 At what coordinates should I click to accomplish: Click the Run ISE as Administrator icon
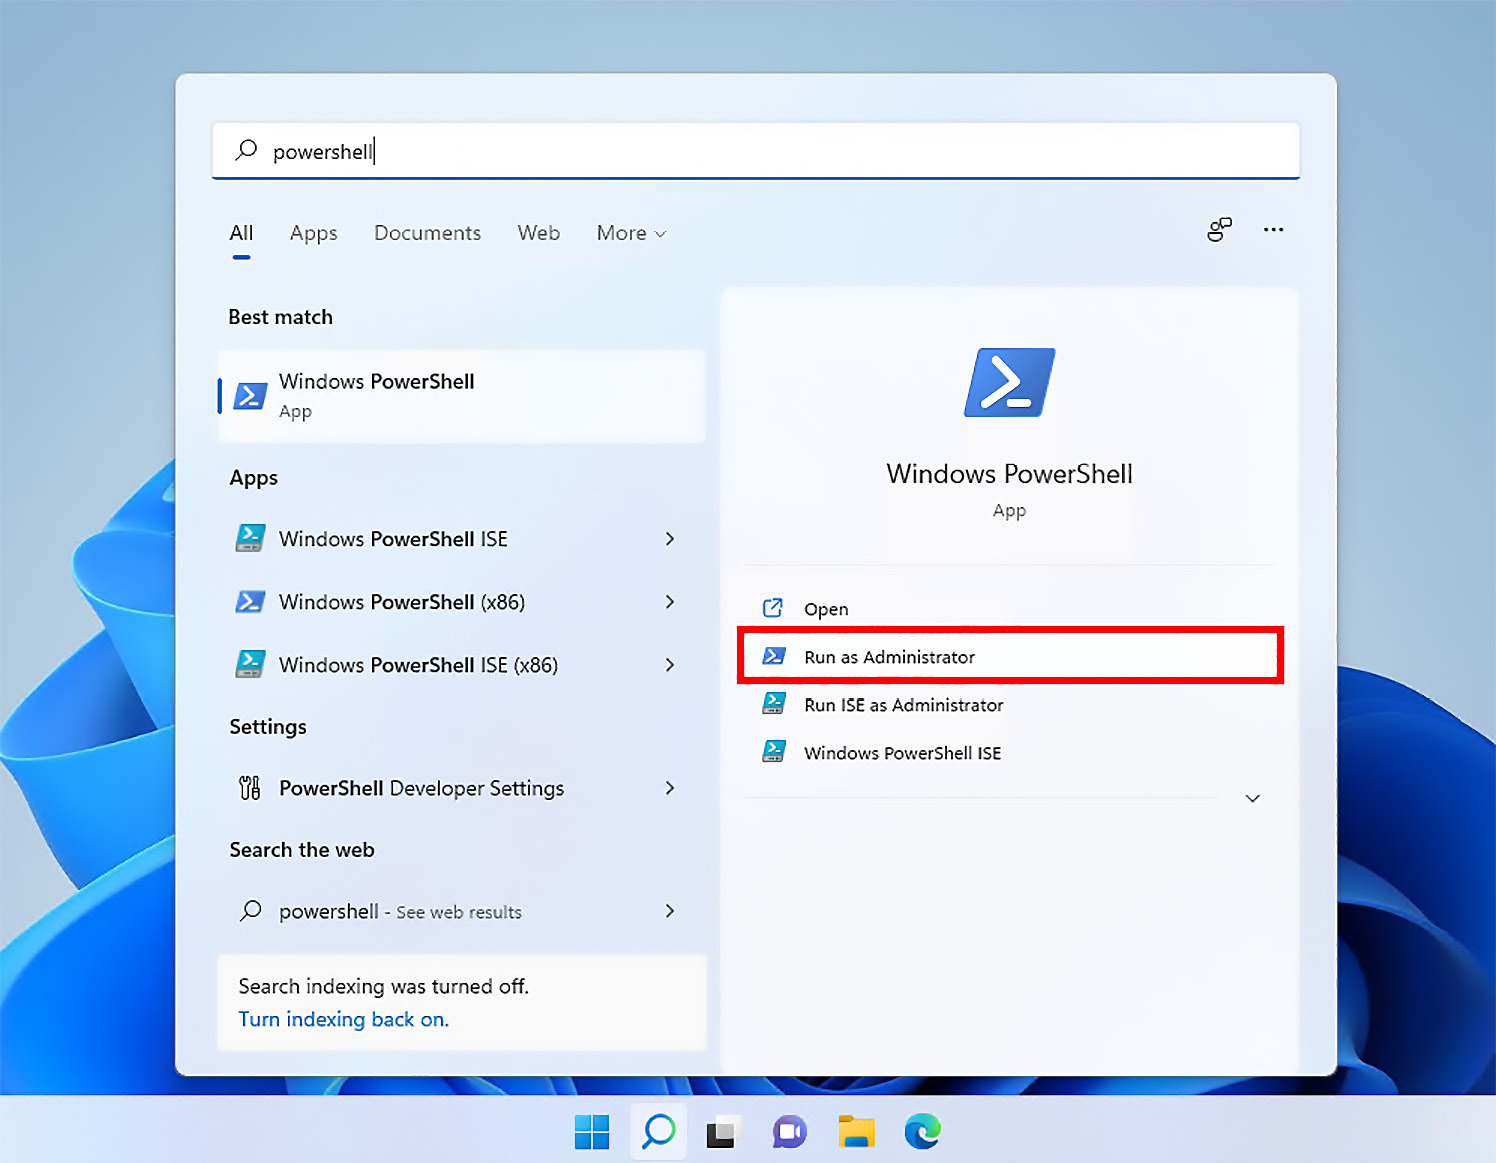coord(774,704)
